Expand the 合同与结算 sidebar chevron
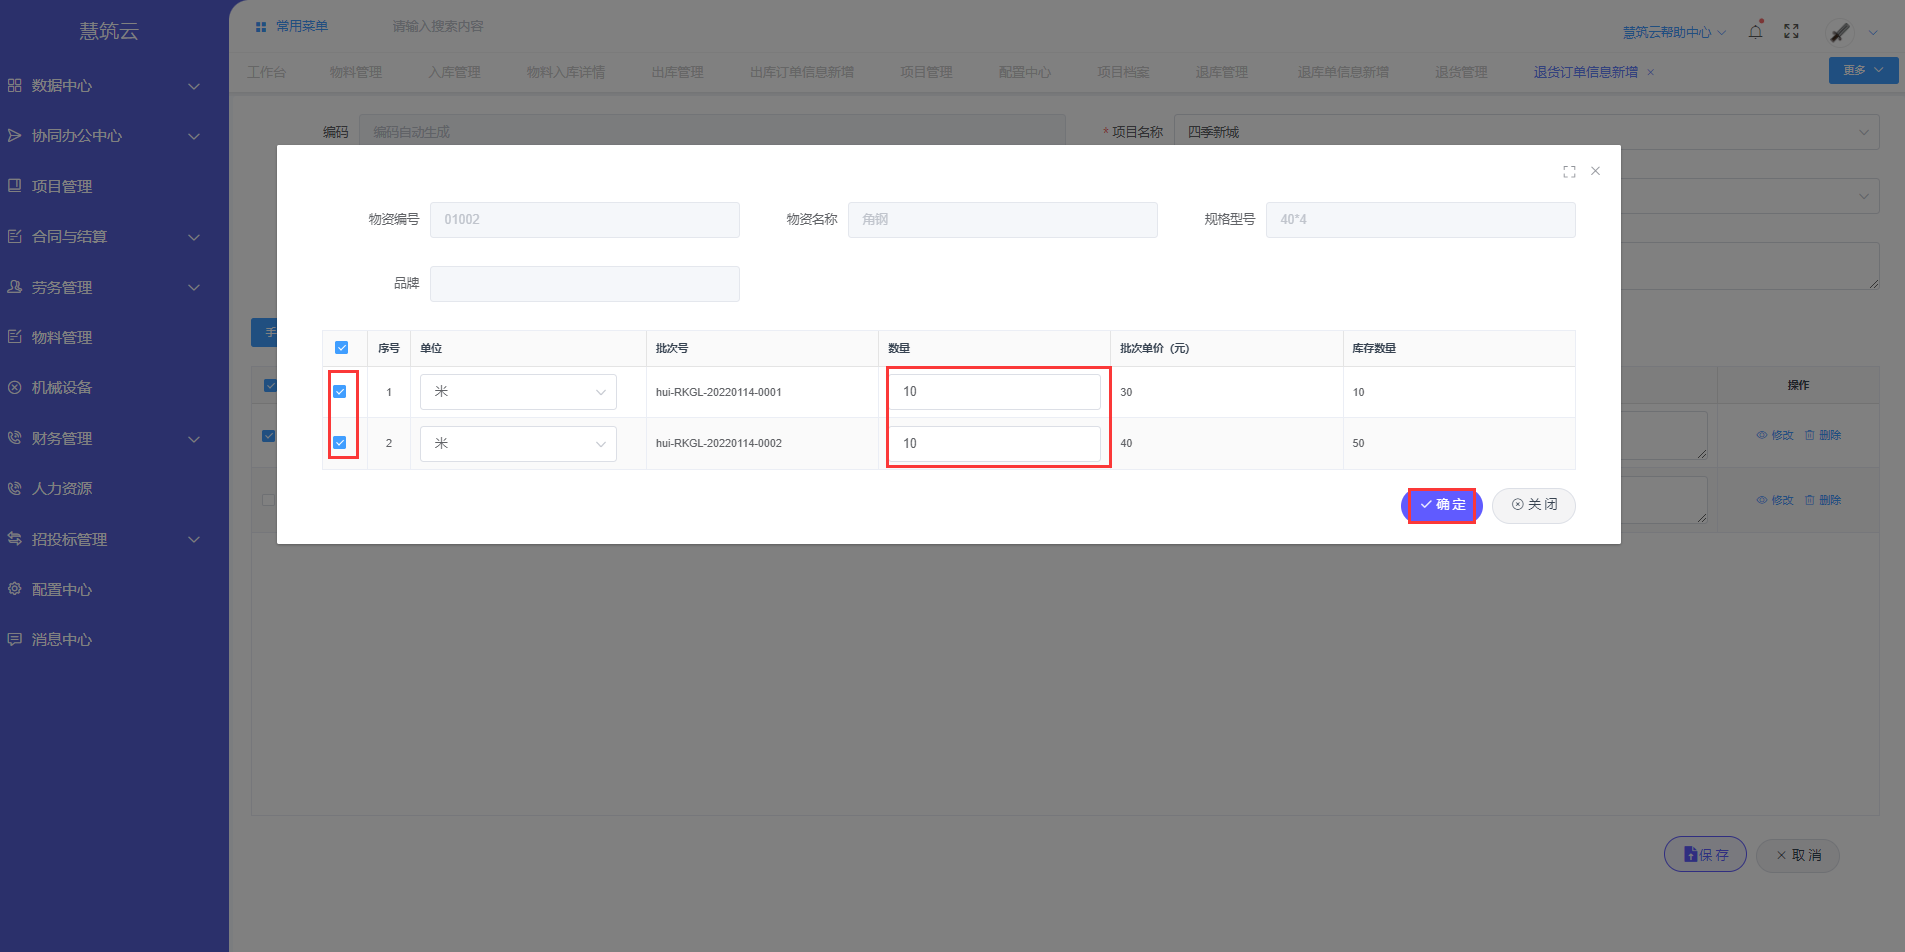This screenshot has width=1905, height=952. (194, 237)
